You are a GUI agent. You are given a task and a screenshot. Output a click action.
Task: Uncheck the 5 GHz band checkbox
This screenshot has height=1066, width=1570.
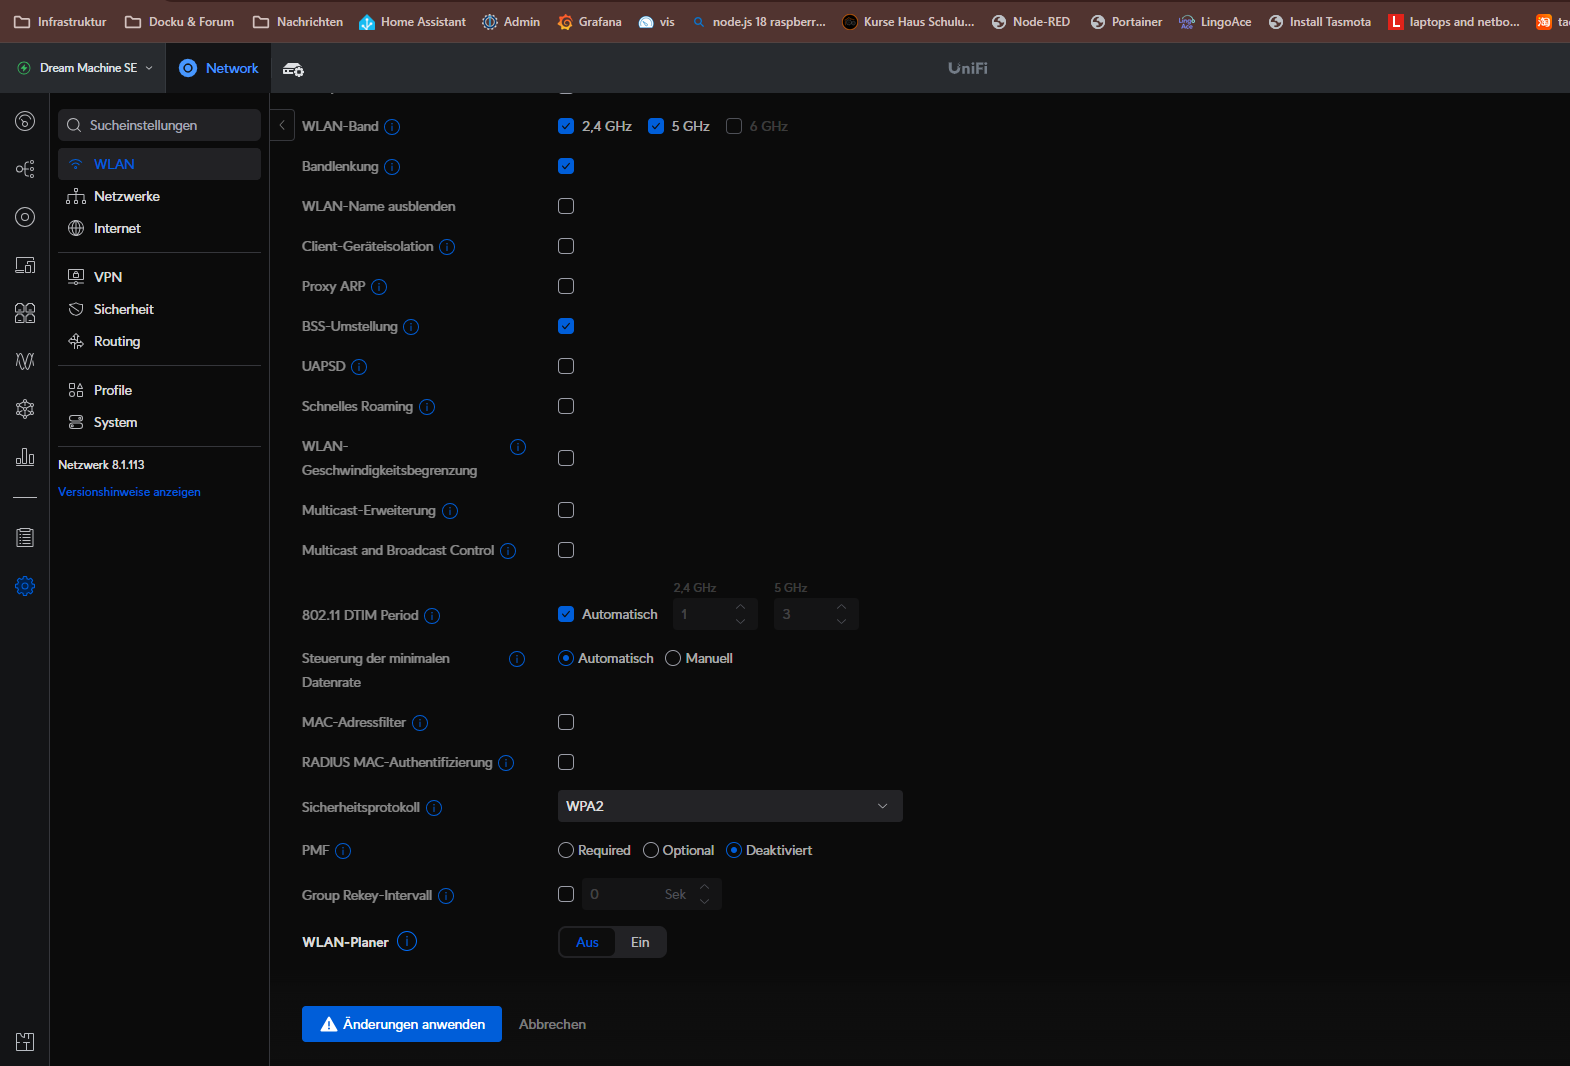pyautogui.click(x=656, y=126)
